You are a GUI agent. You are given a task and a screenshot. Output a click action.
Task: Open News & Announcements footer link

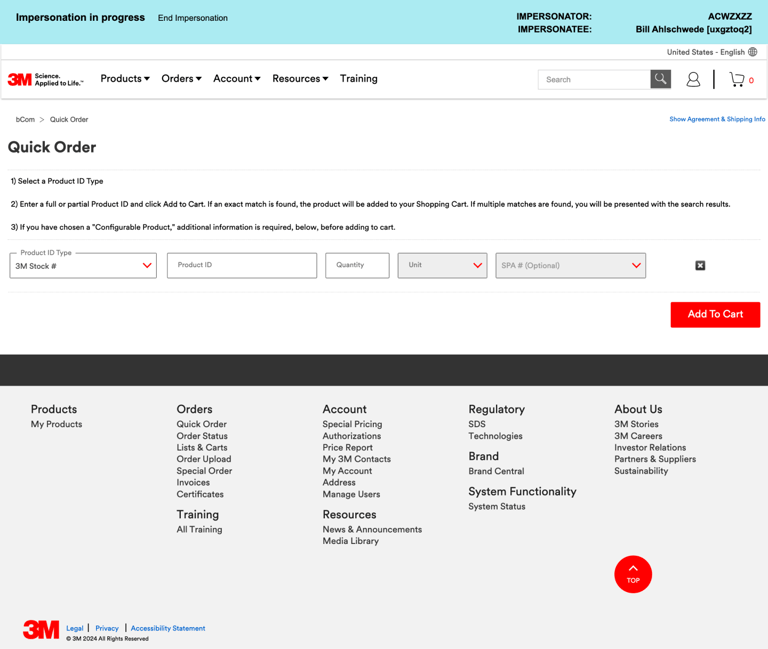click(372, 529)
